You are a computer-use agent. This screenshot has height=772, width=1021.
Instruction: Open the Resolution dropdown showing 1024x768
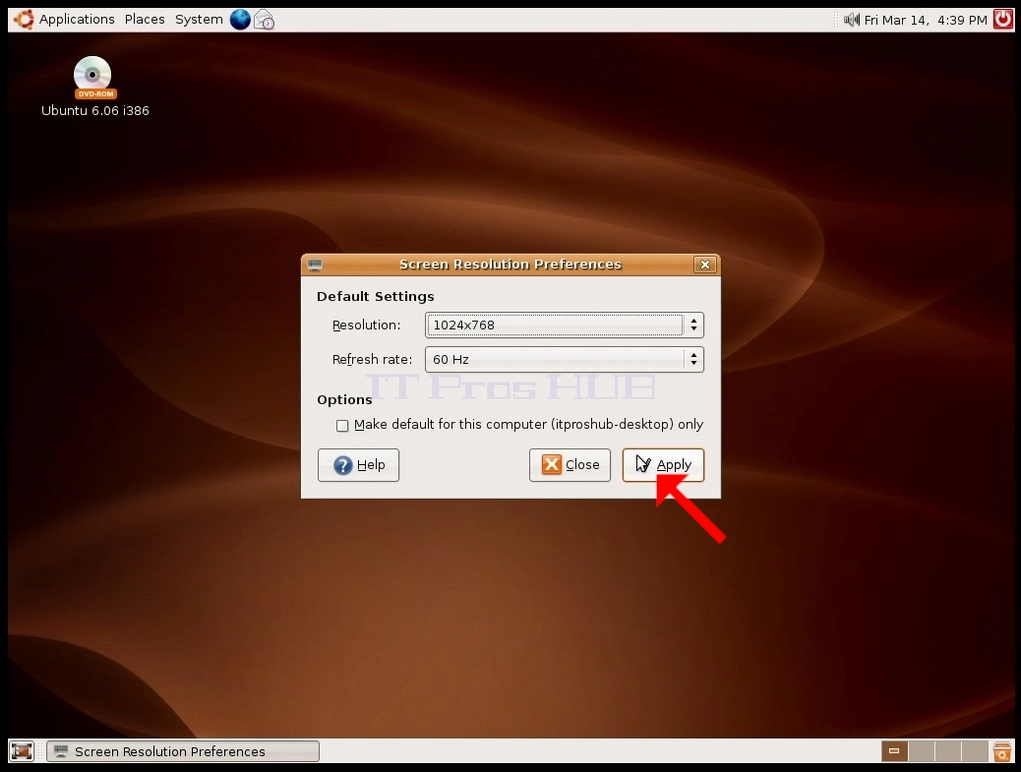tap(564, 325)
